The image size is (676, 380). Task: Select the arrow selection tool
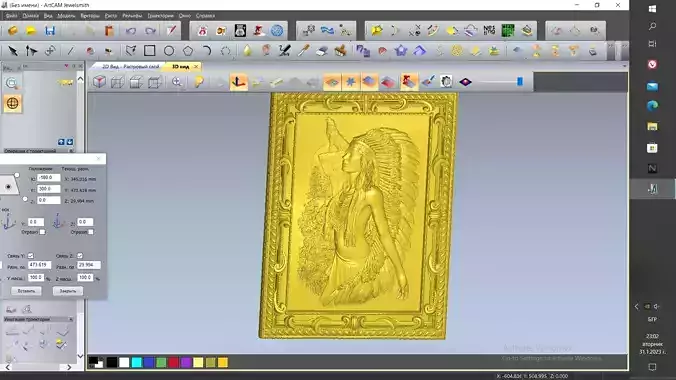(13, 51)
